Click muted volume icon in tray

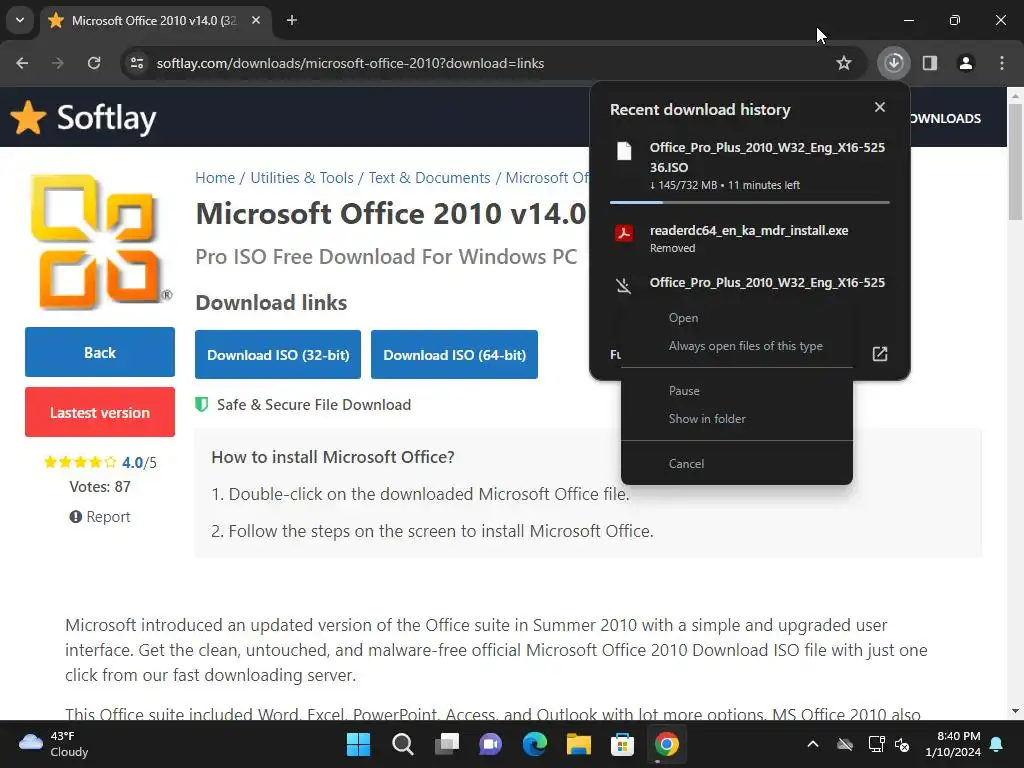click(x=903, y=744)
